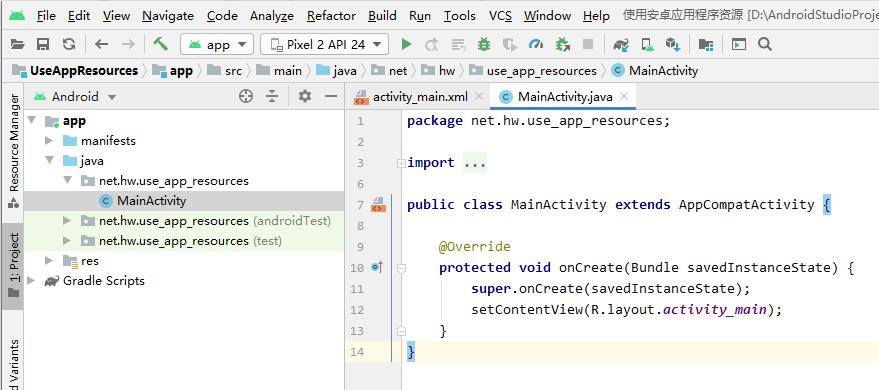Click the Select Opened File target icon

tap(246, 96)
